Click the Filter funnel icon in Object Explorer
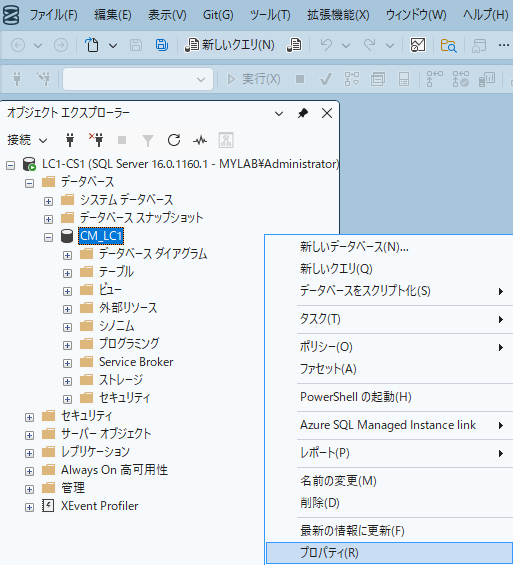The image size is (513, 565). click(x=148, y=140)
